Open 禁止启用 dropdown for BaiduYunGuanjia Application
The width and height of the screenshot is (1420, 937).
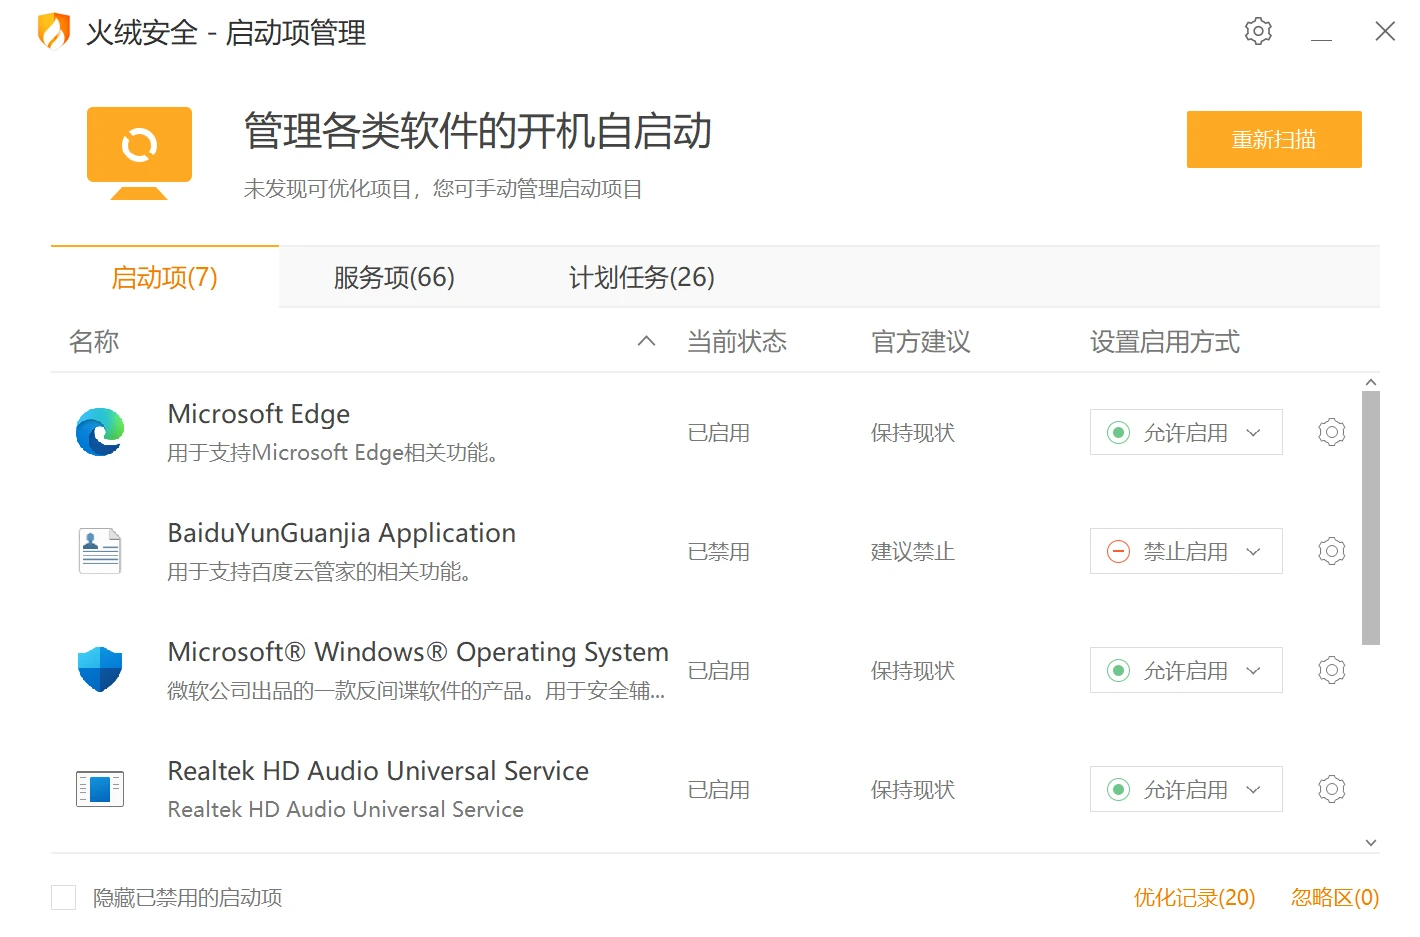[x=1186, y=551]
